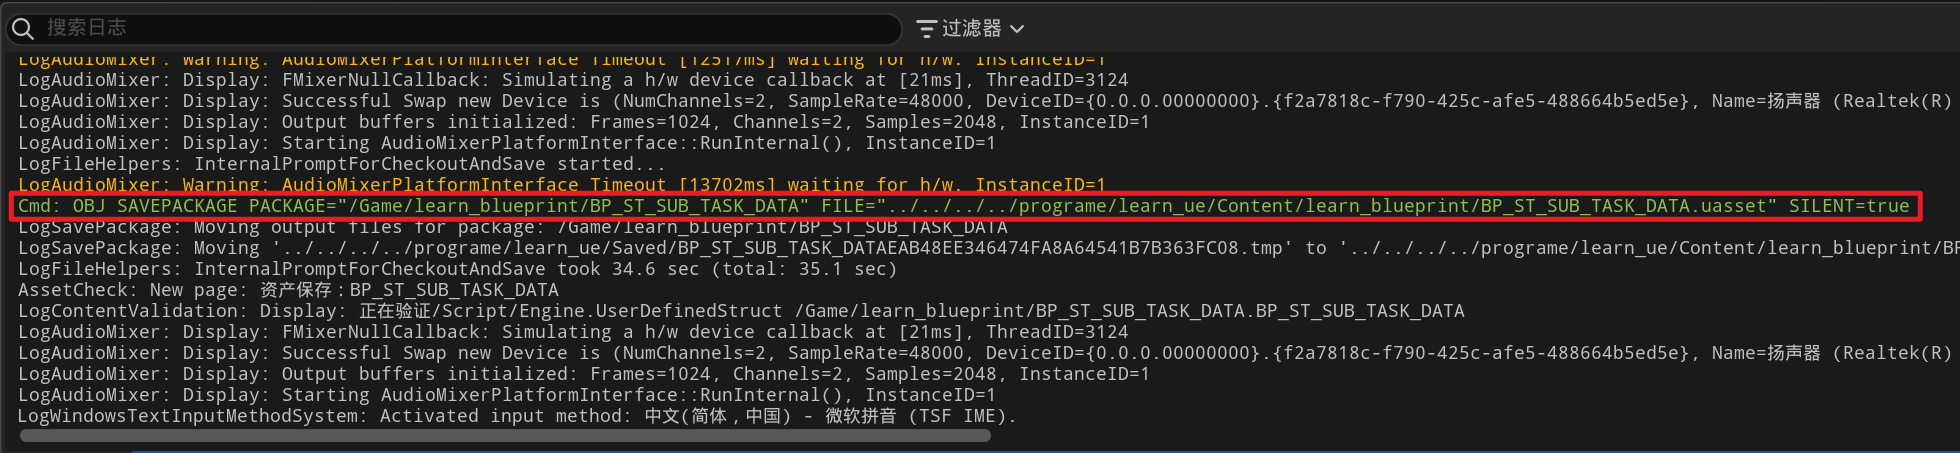
Task: Select the LogWindowsTextInputMethodSystem input method line
Action: 516,416
